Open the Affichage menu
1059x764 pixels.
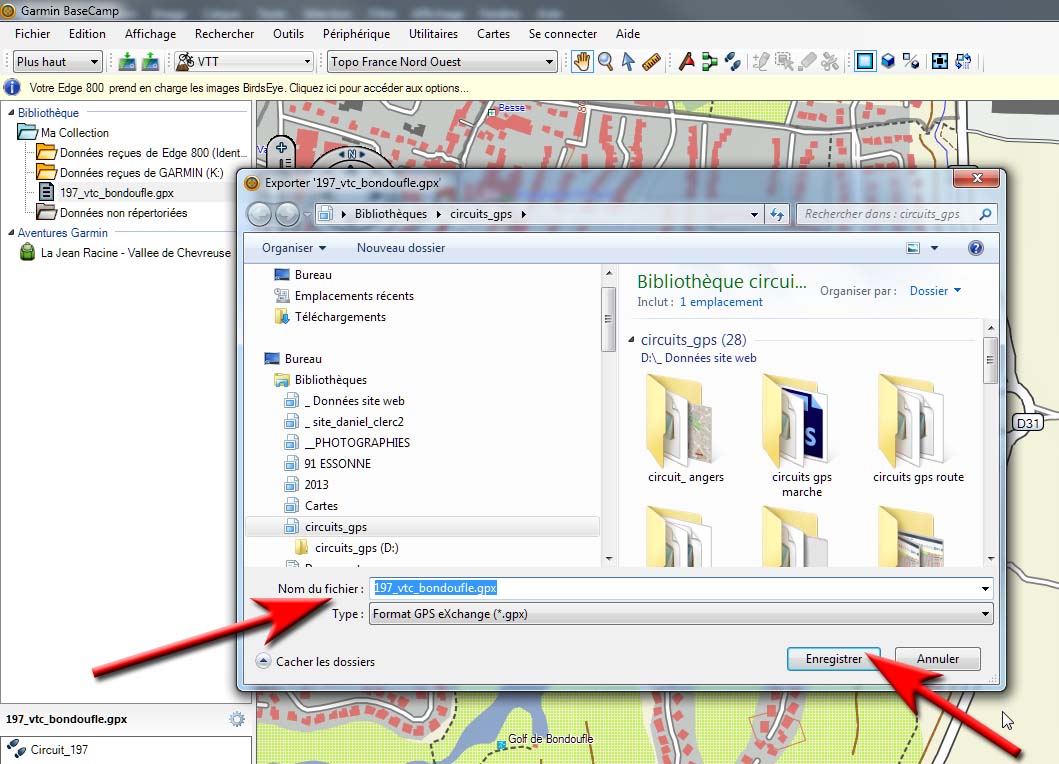point(150,34)
